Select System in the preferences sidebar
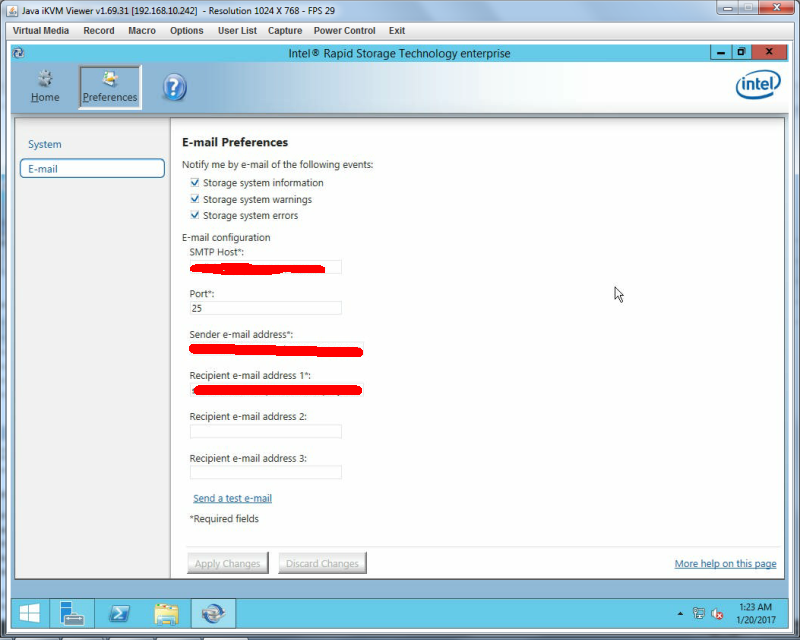Screen dimensions: 800x640 45,144
